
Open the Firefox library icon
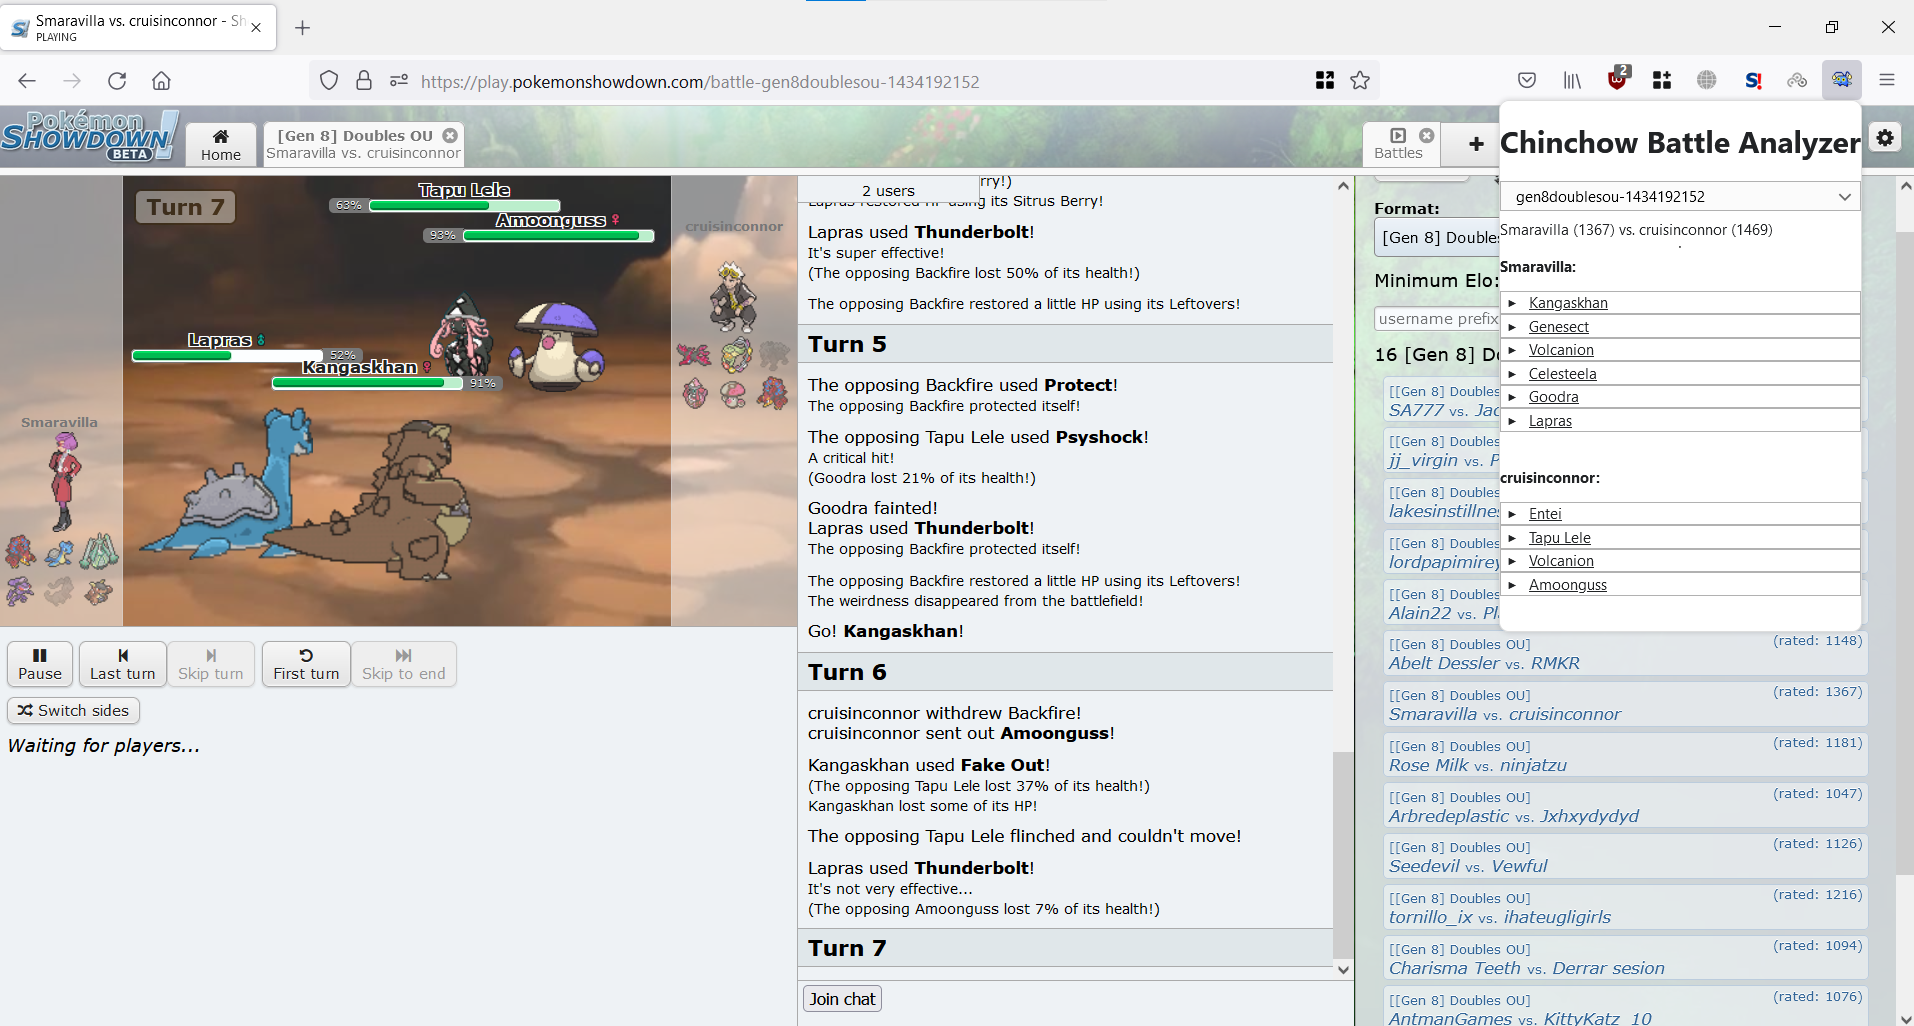click(x=1572, y=81)
